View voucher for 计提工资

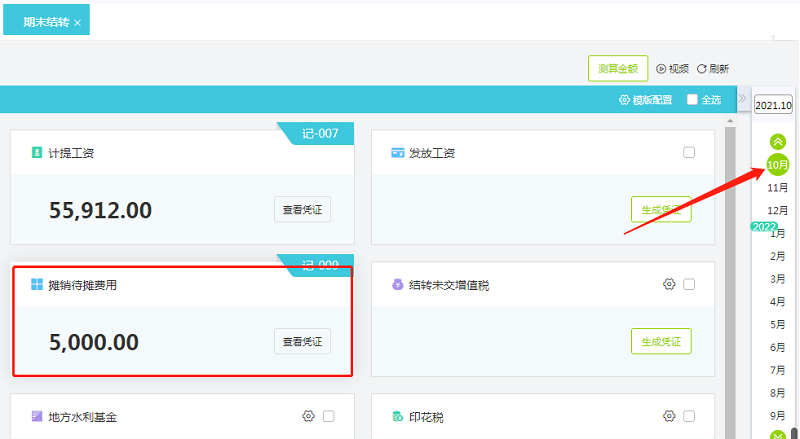[302, 209]
